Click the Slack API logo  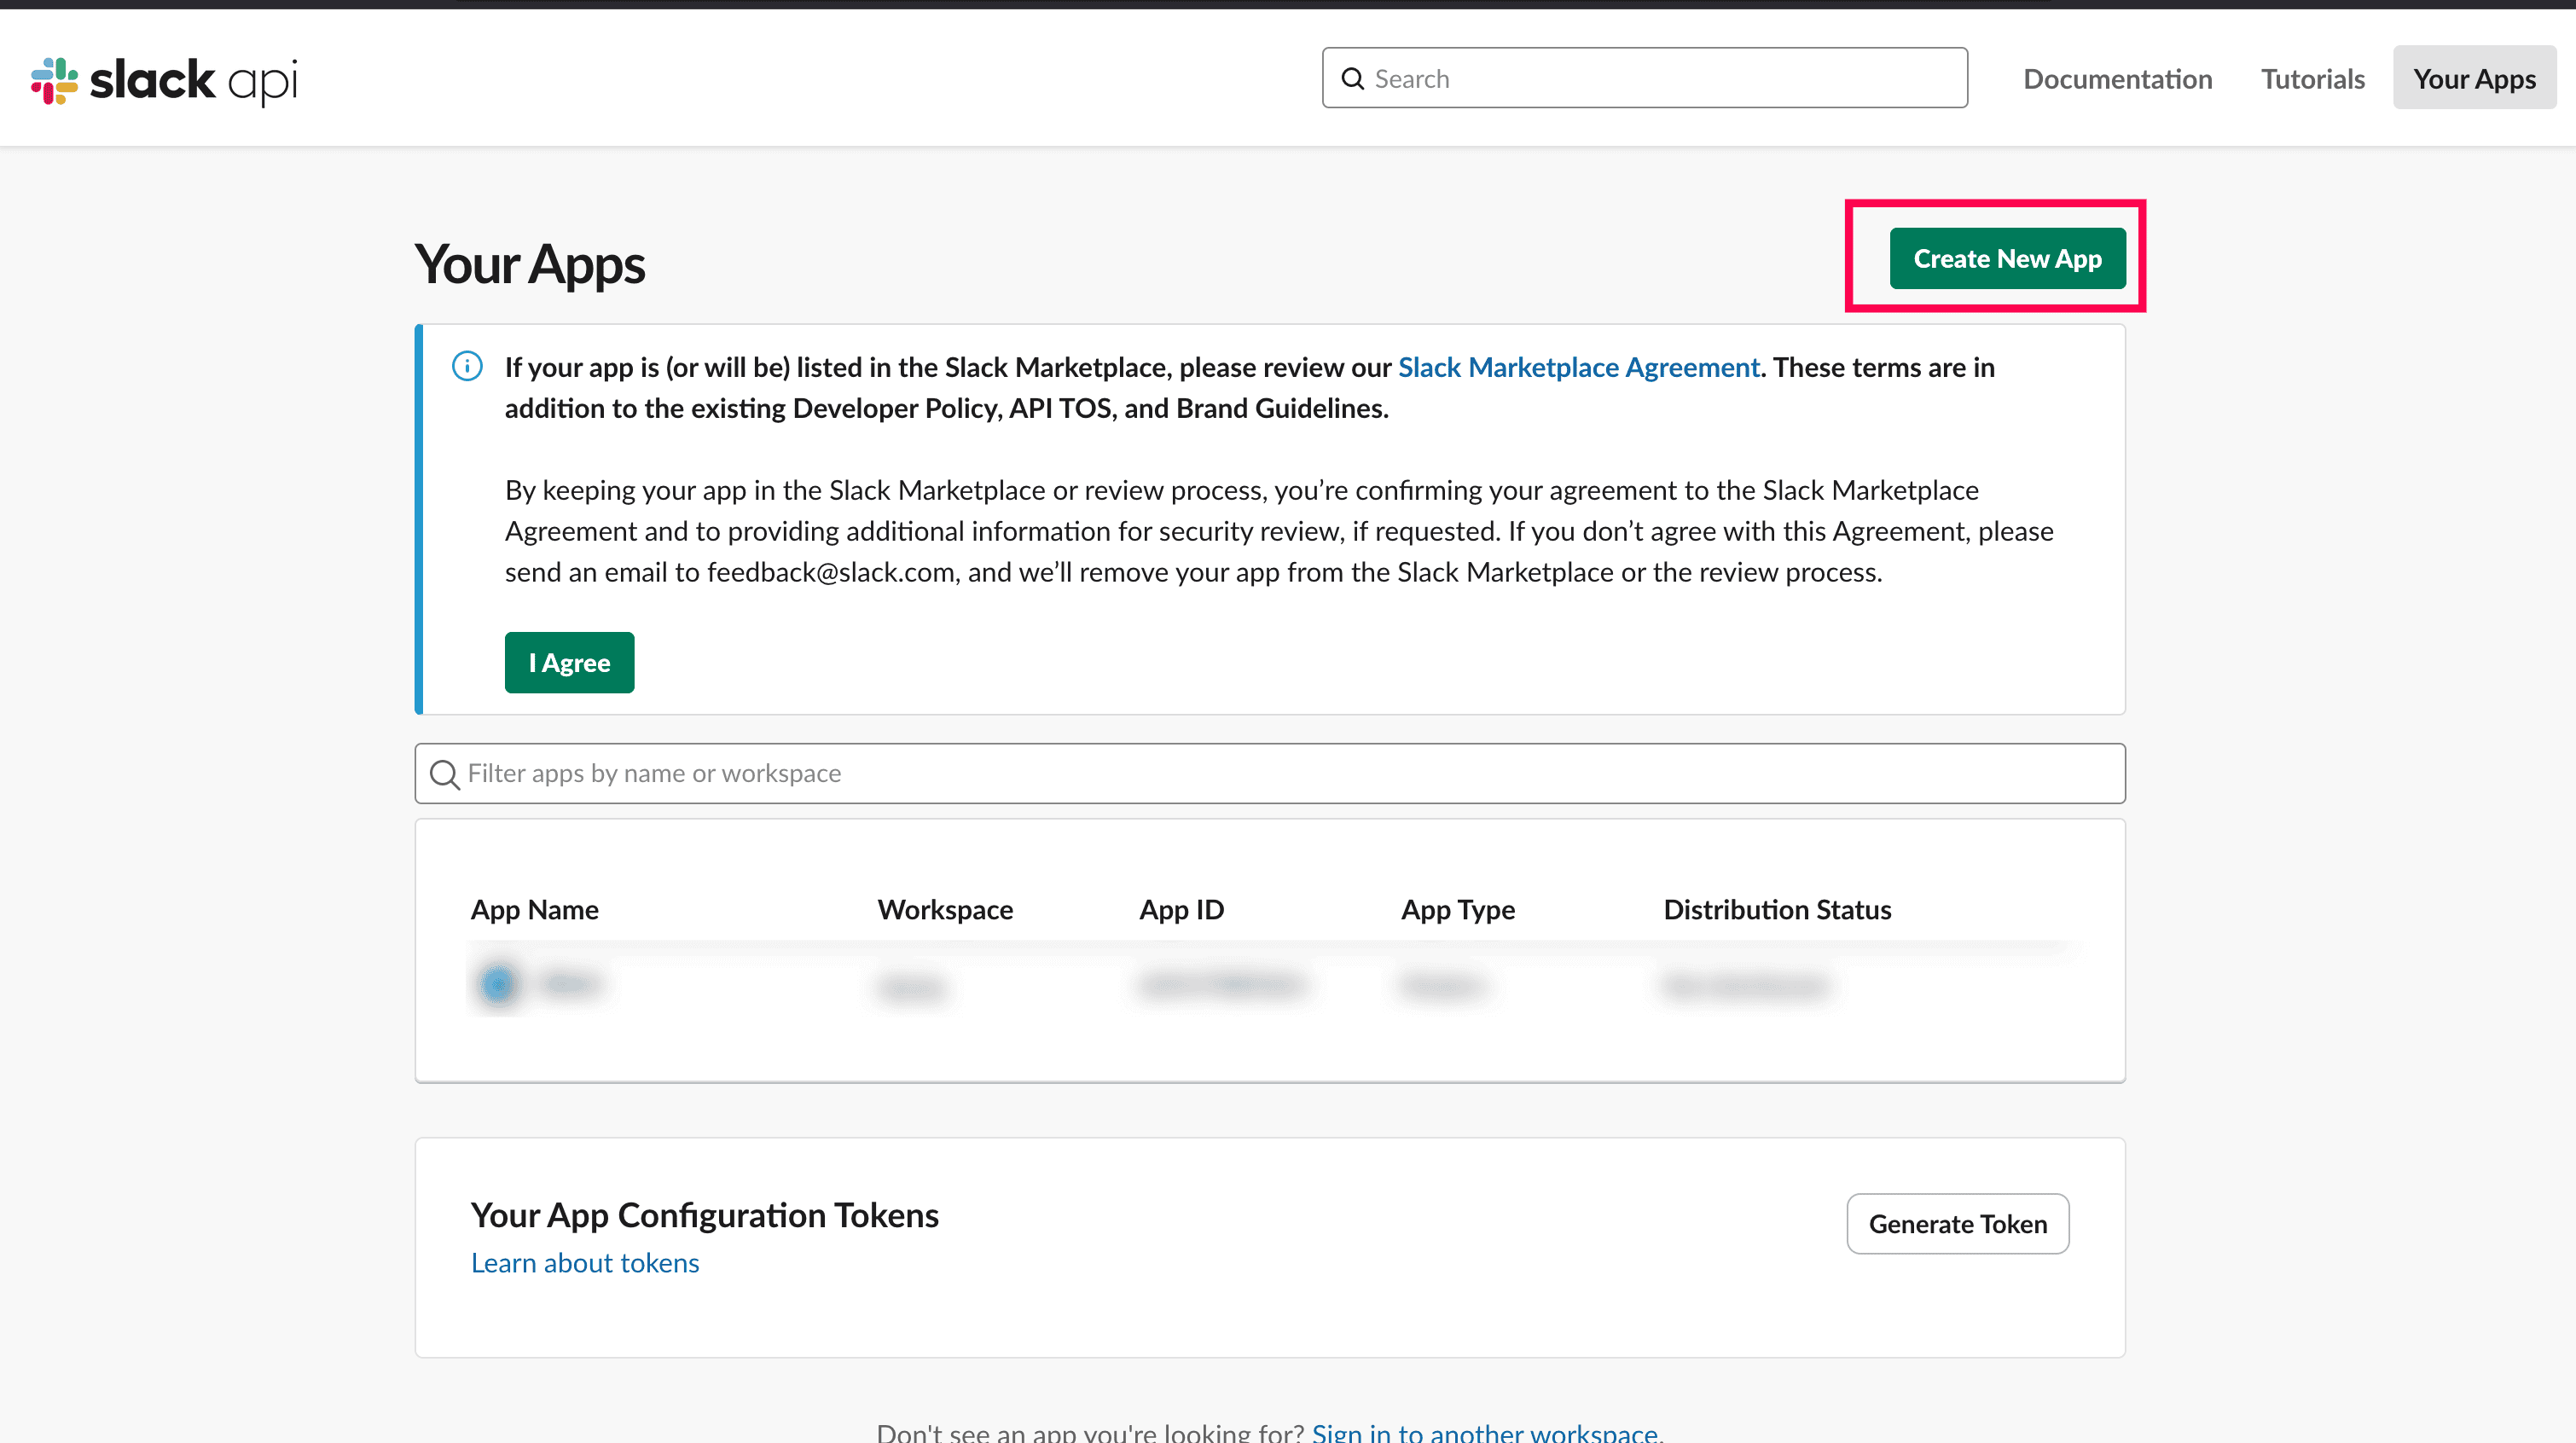pos(163,79)
